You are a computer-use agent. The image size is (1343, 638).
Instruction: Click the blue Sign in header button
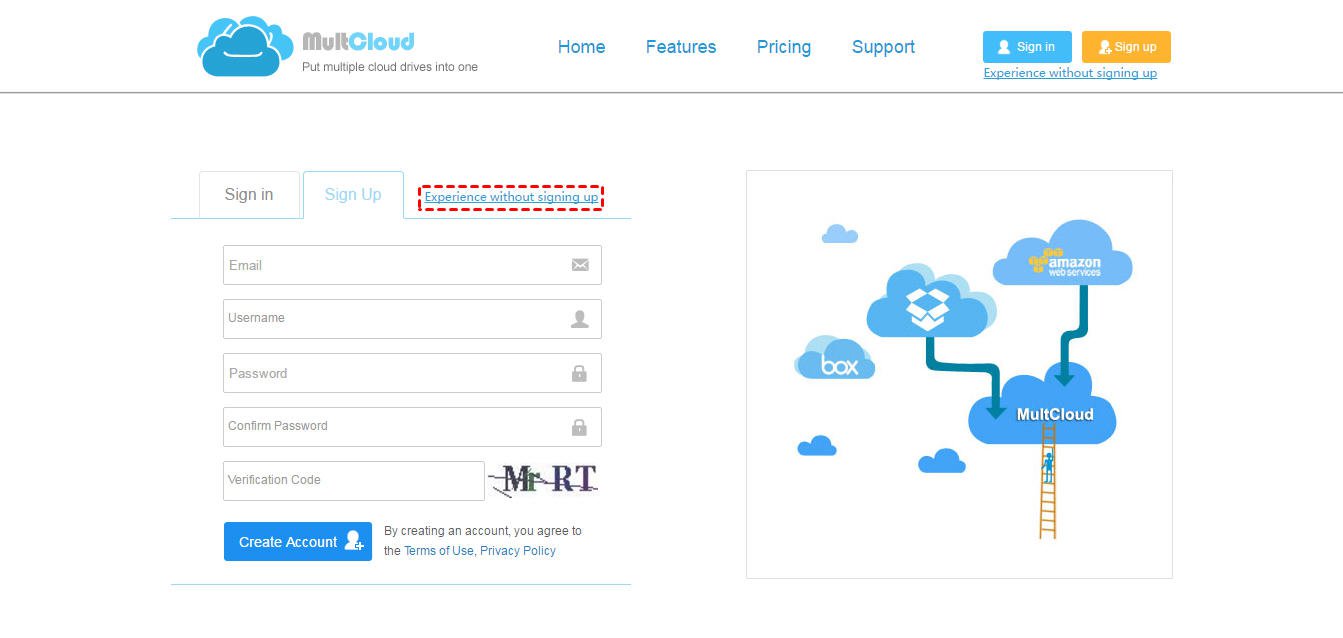(1027, 47)
